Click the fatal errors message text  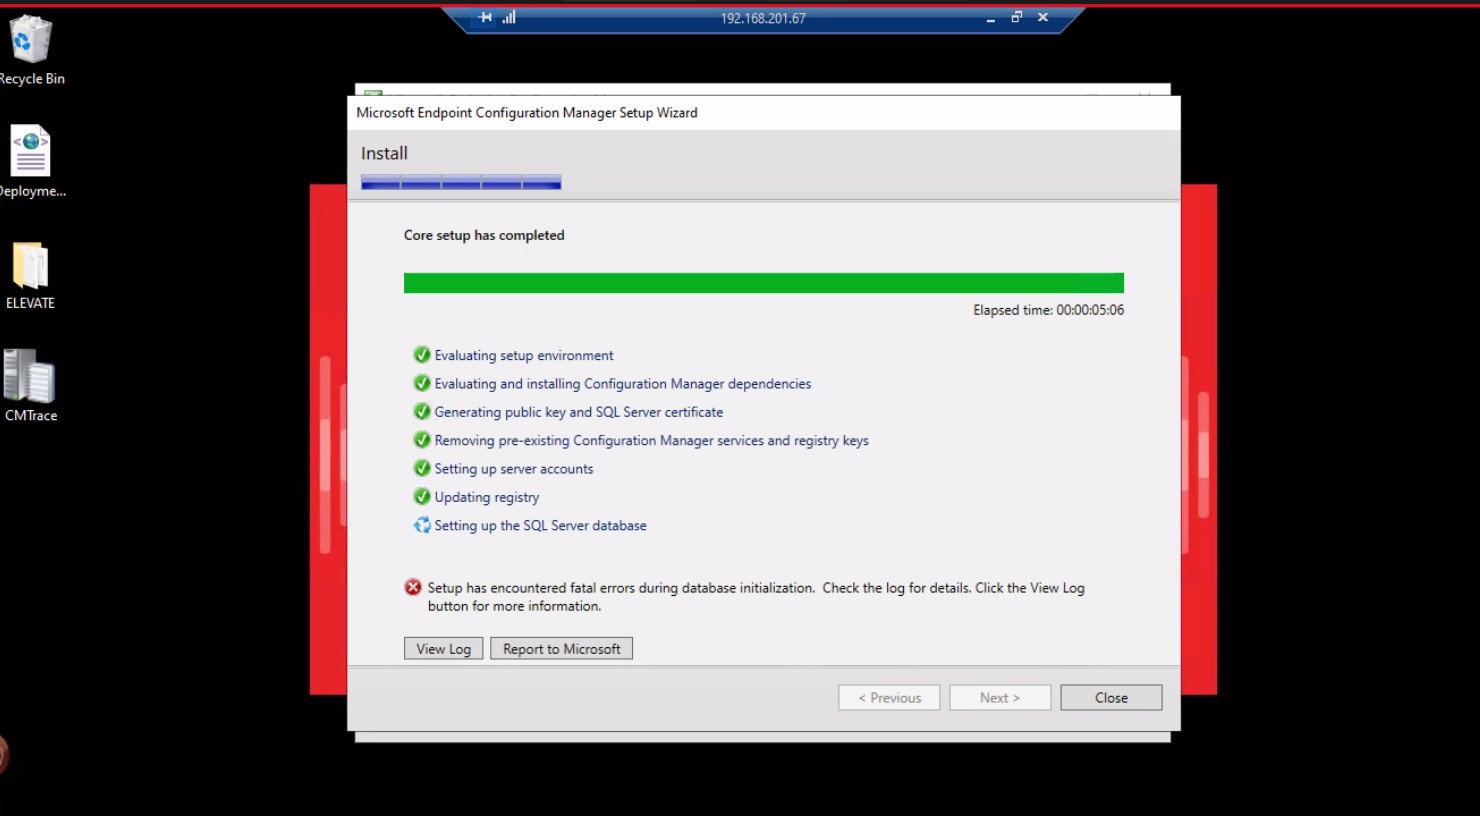756,597
